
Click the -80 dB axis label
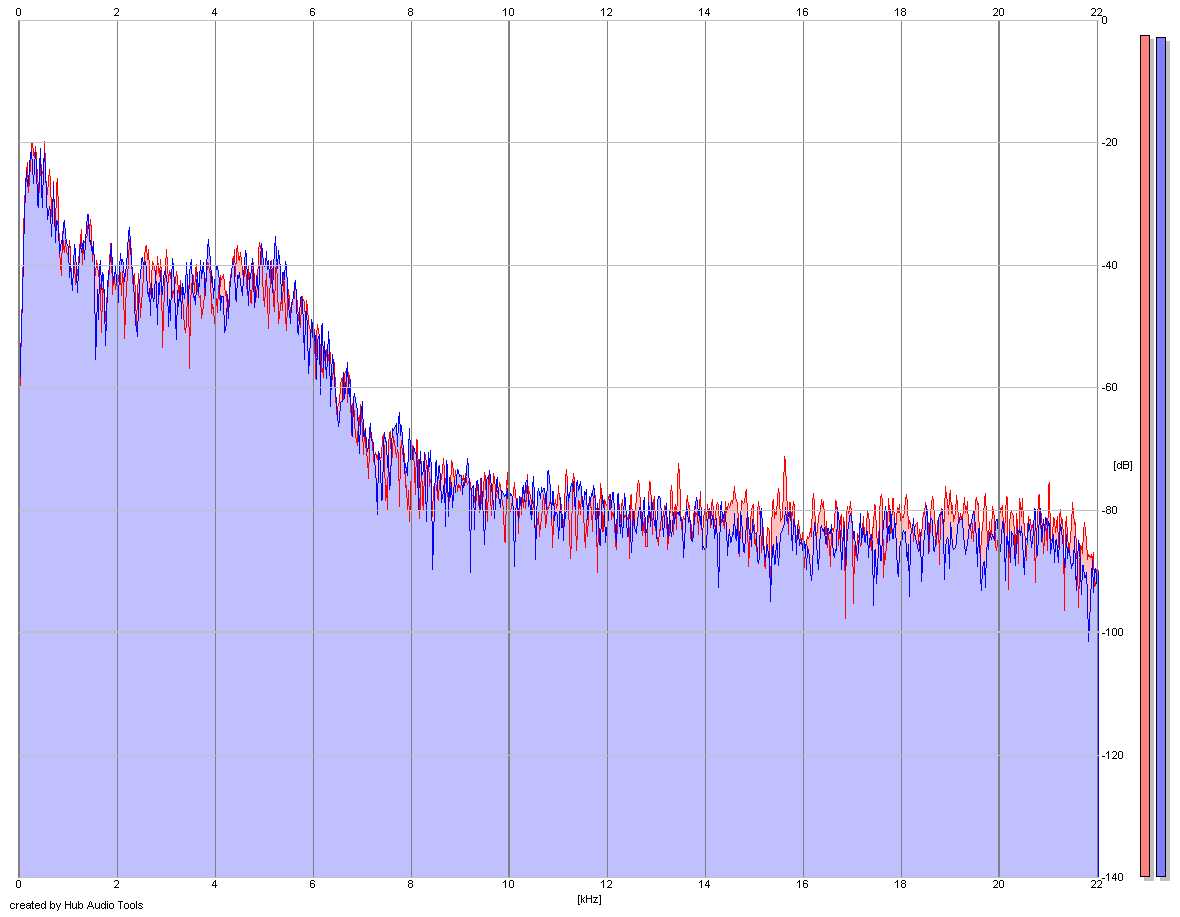point(1110,510)
